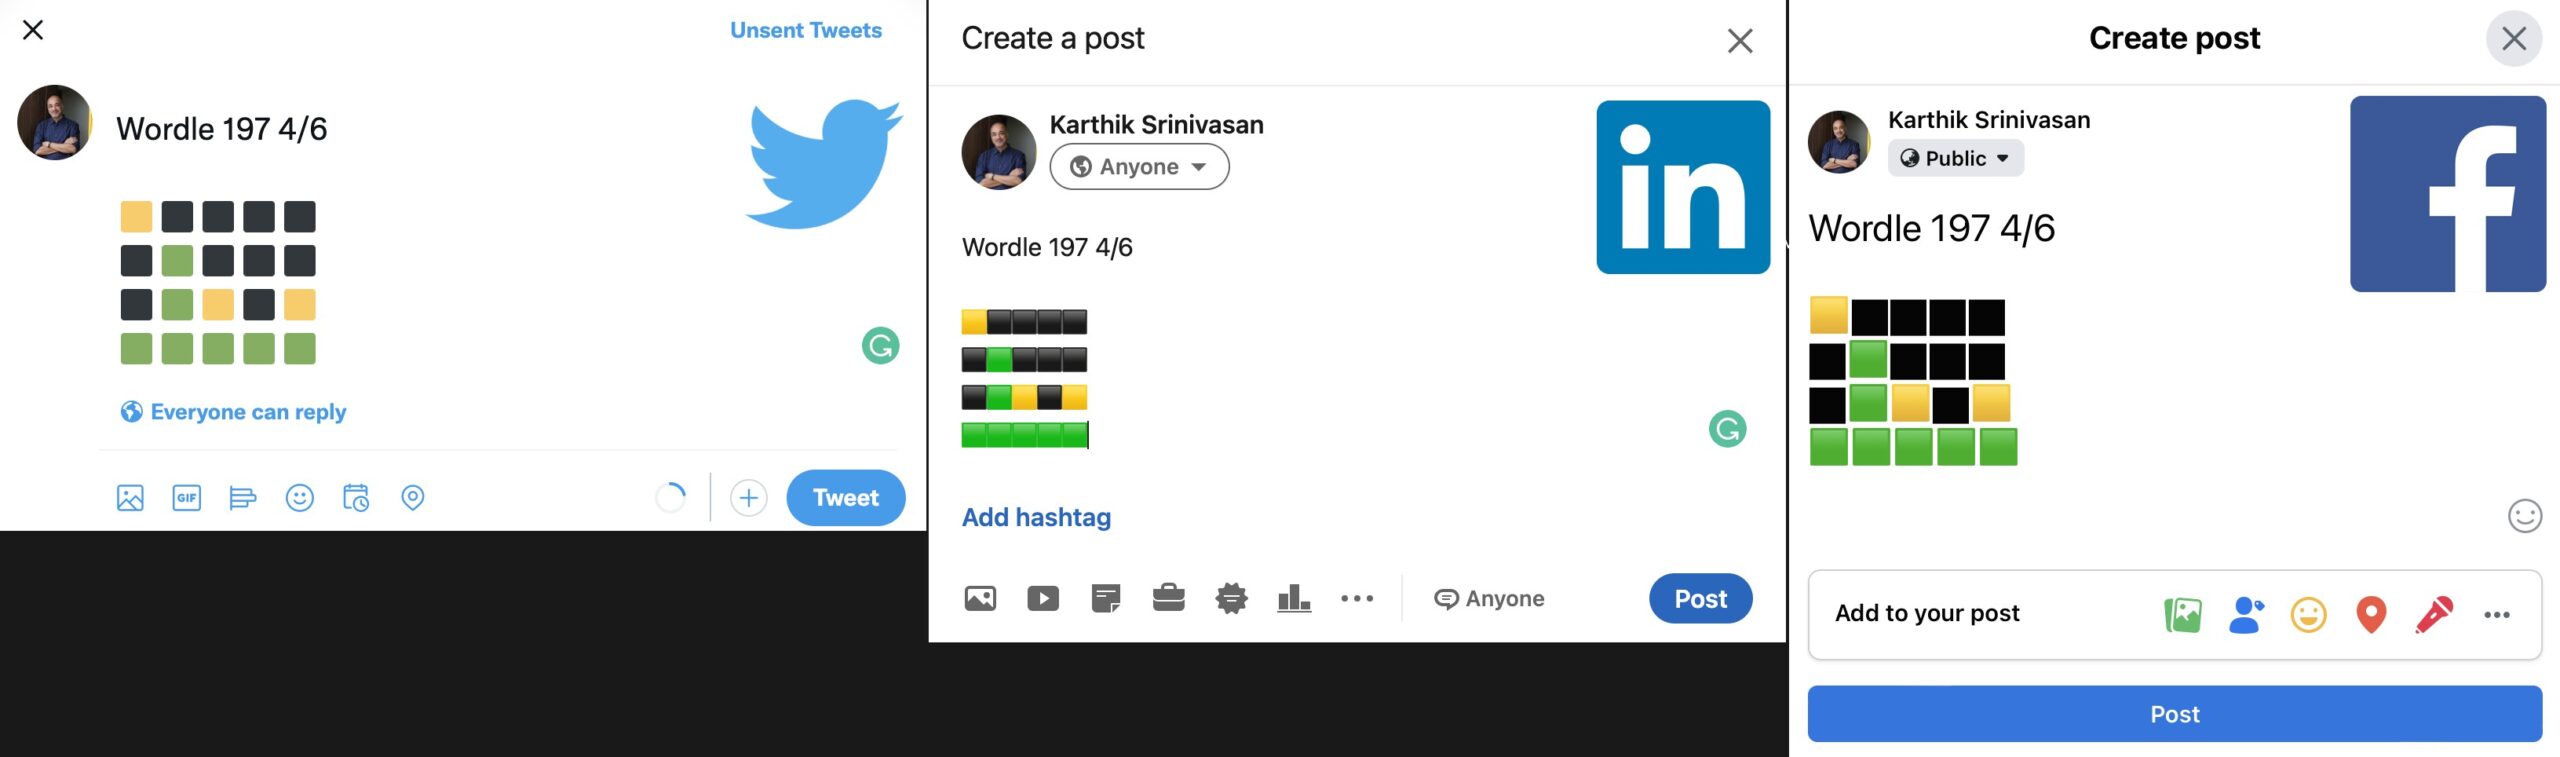Viewport: 2560px width, 757px height.
Task: Open the schedule tweet calendar icon
Action: [356, 498]
